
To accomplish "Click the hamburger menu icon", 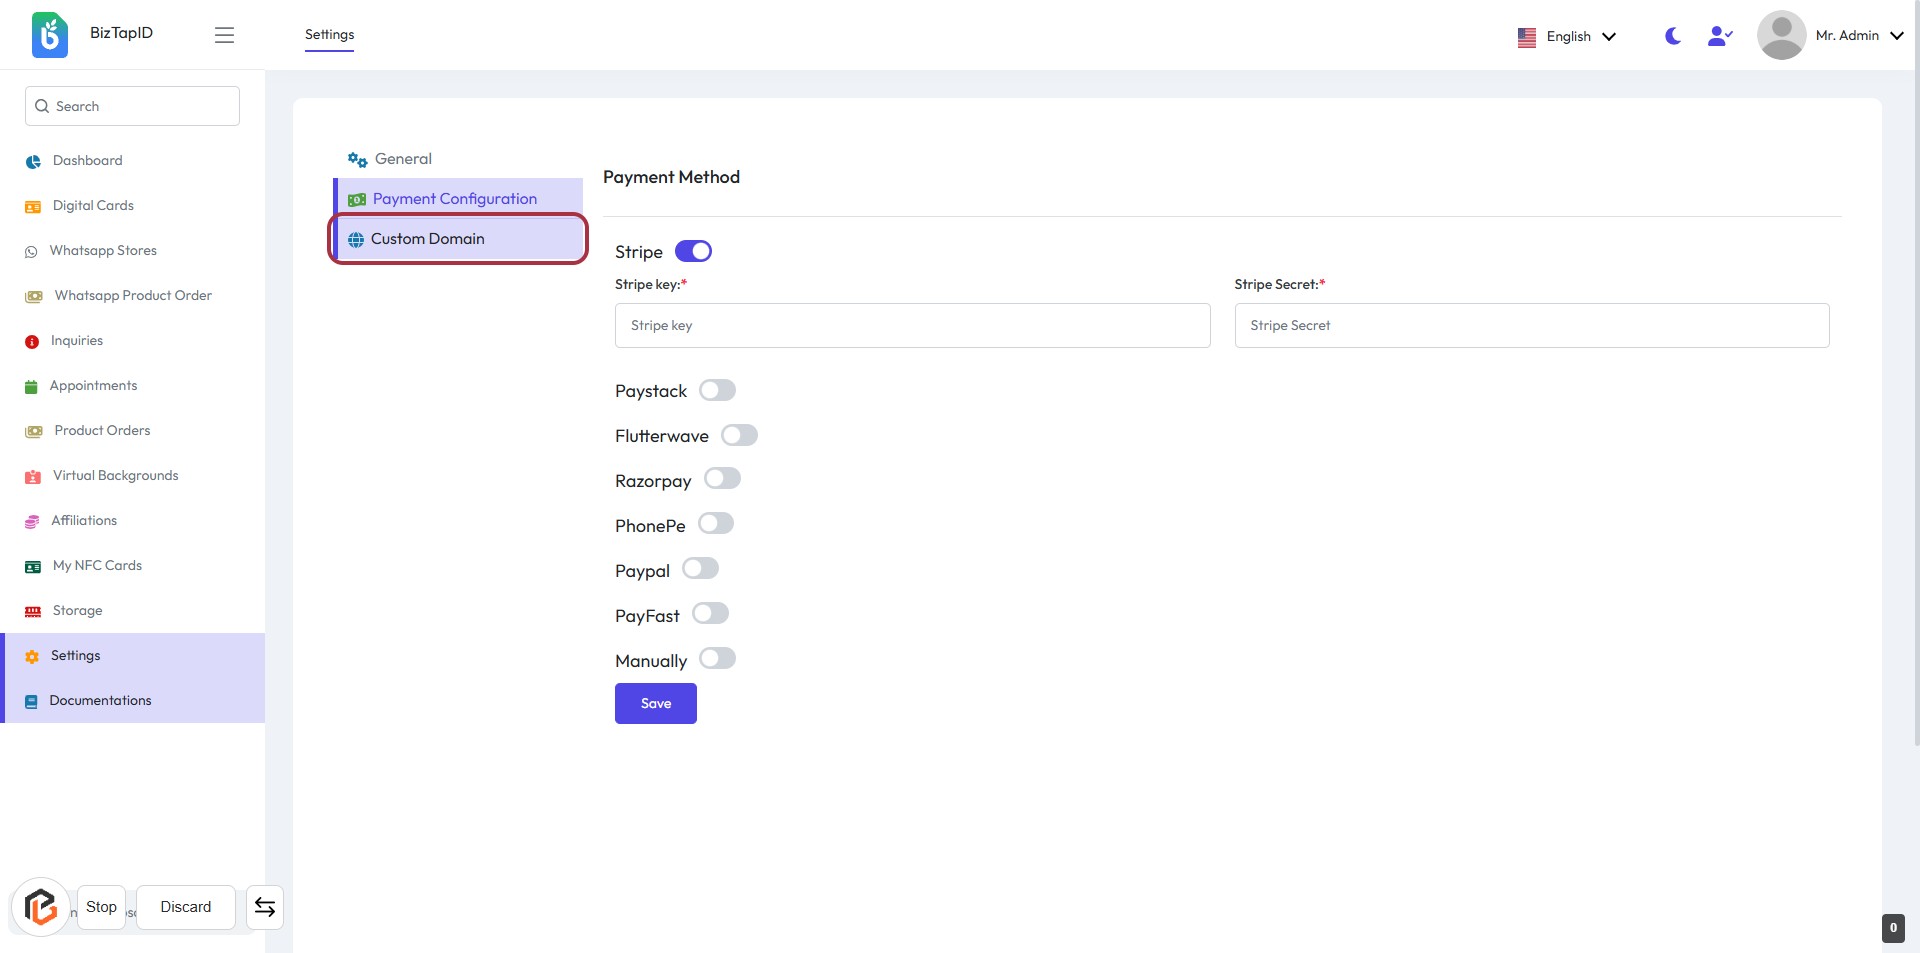I will [x=224, y=35].
